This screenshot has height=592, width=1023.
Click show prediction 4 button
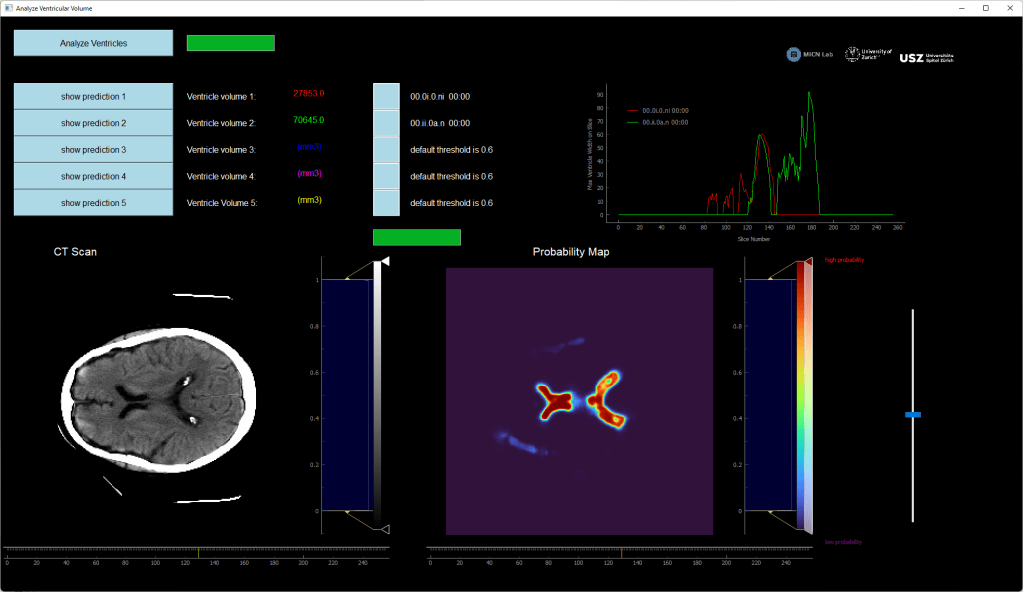pyautogui.click(x=93, y=176)
